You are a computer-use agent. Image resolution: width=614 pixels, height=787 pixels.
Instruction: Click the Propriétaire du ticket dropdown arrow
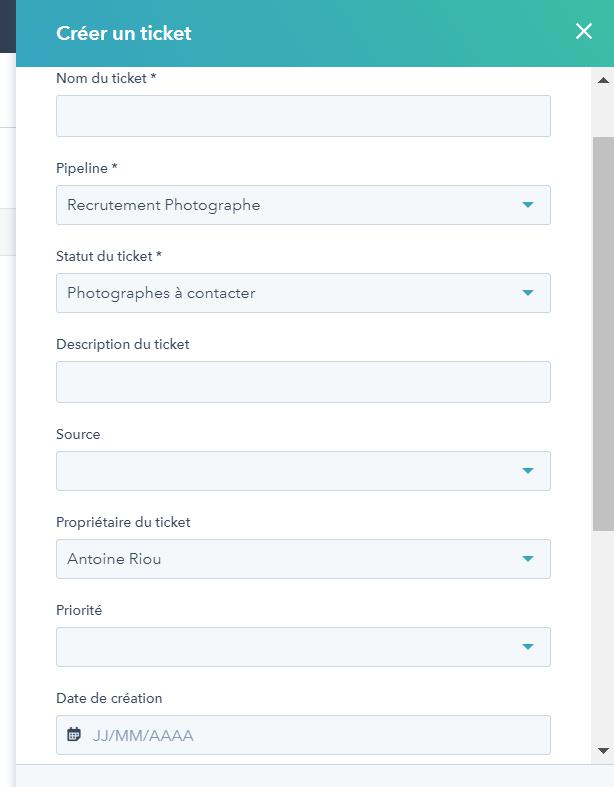click(x=528, y=559)
